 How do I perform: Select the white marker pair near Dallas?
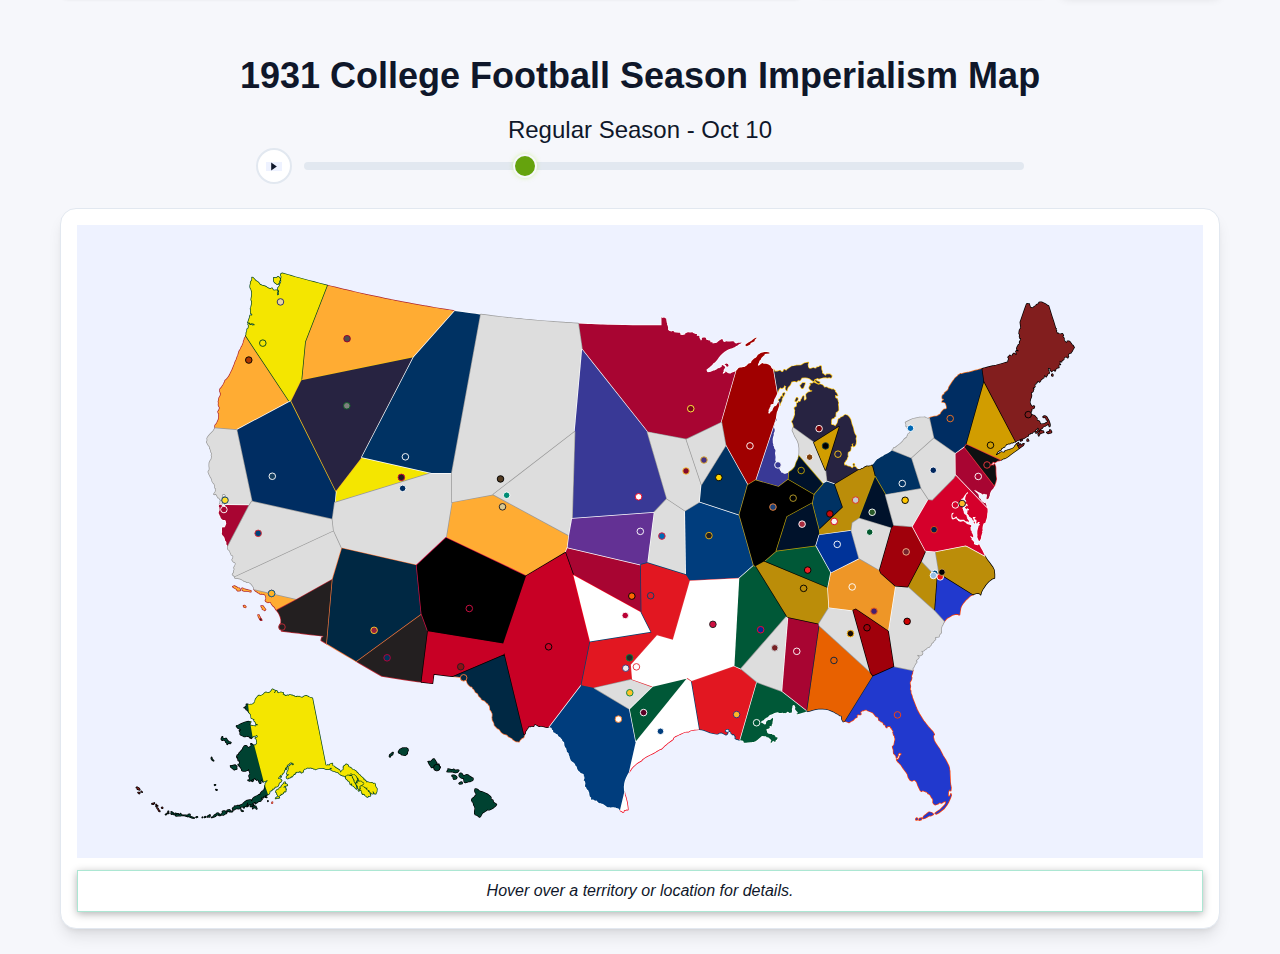pos(632,666)
